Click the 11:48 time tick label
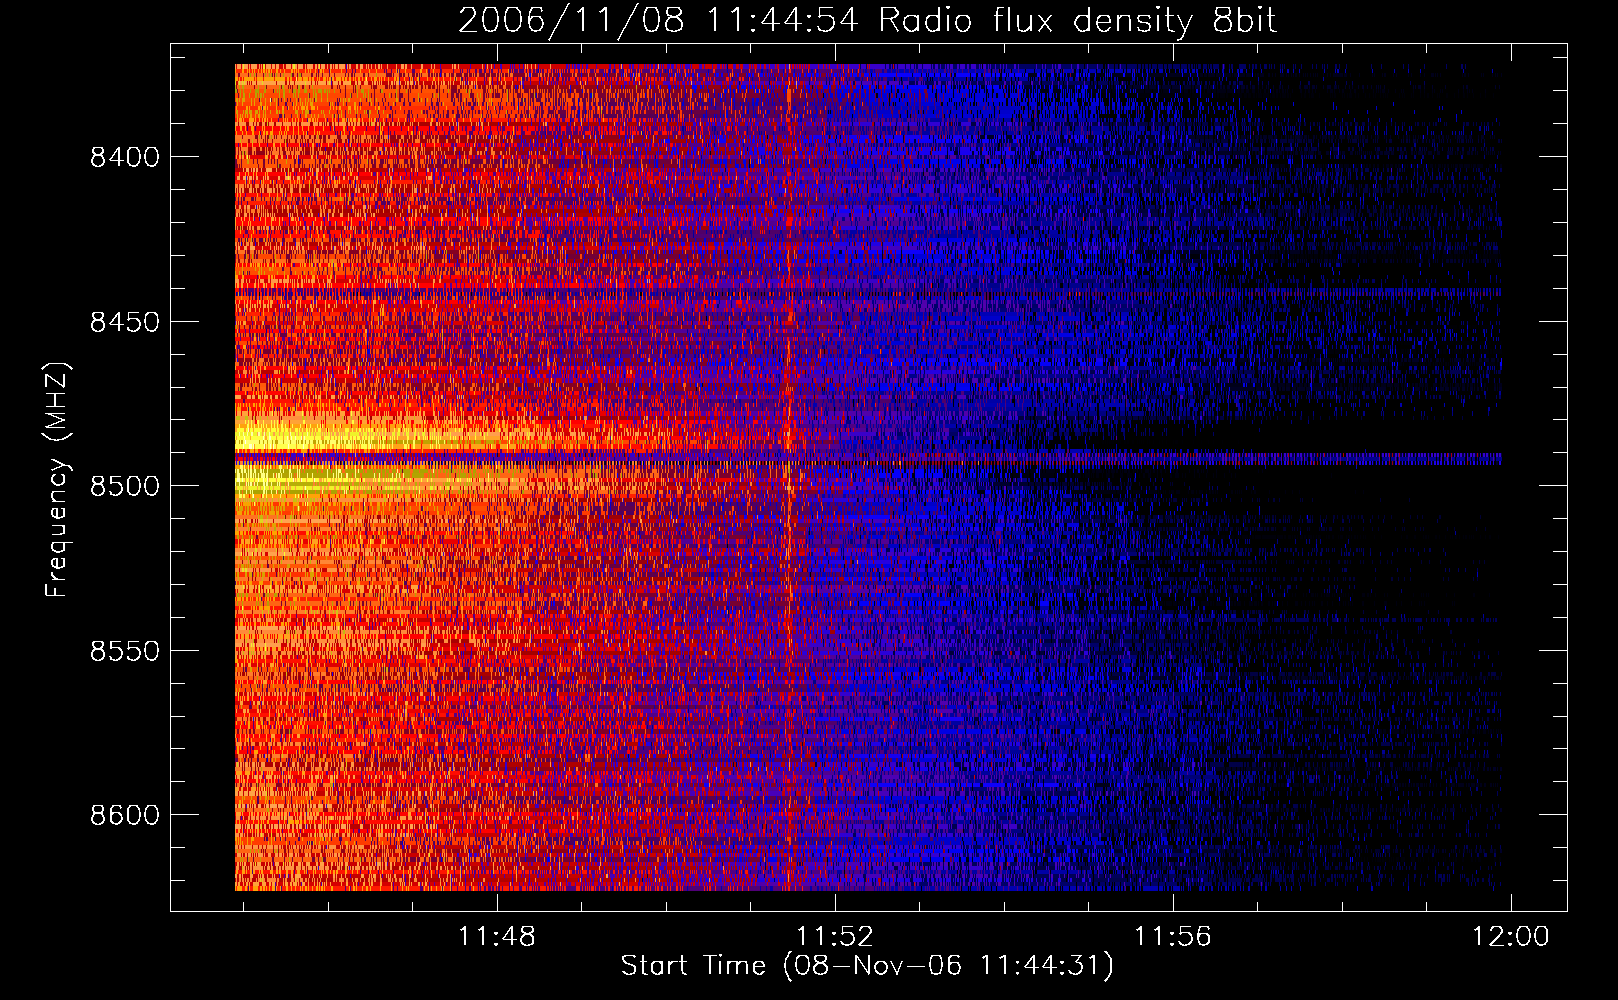 click(x=497, y=937)
